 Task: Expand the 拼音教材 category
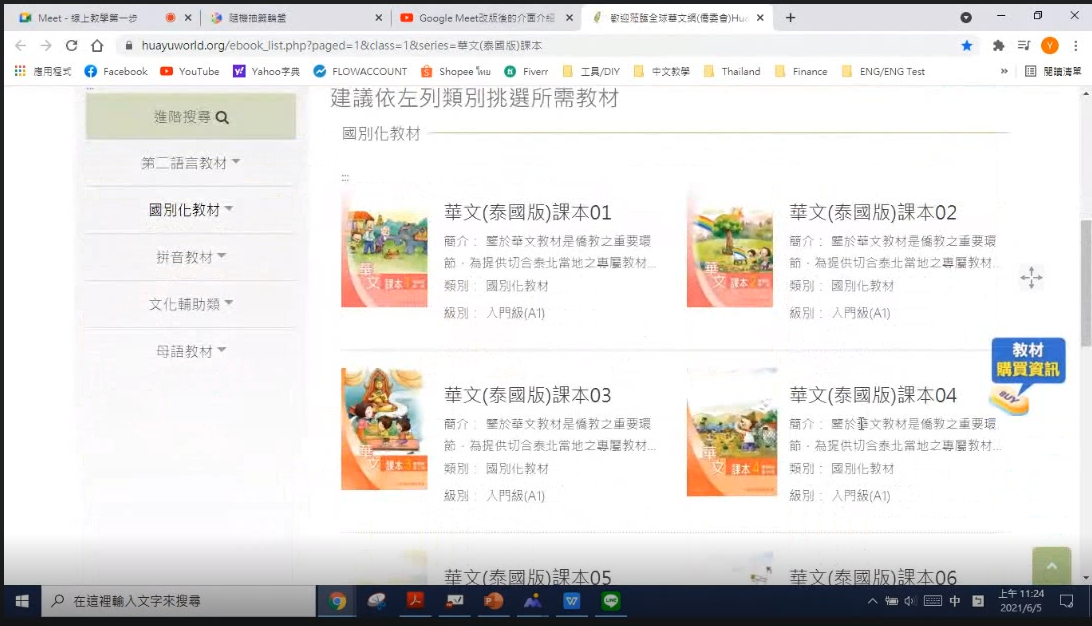click(190, 257)
